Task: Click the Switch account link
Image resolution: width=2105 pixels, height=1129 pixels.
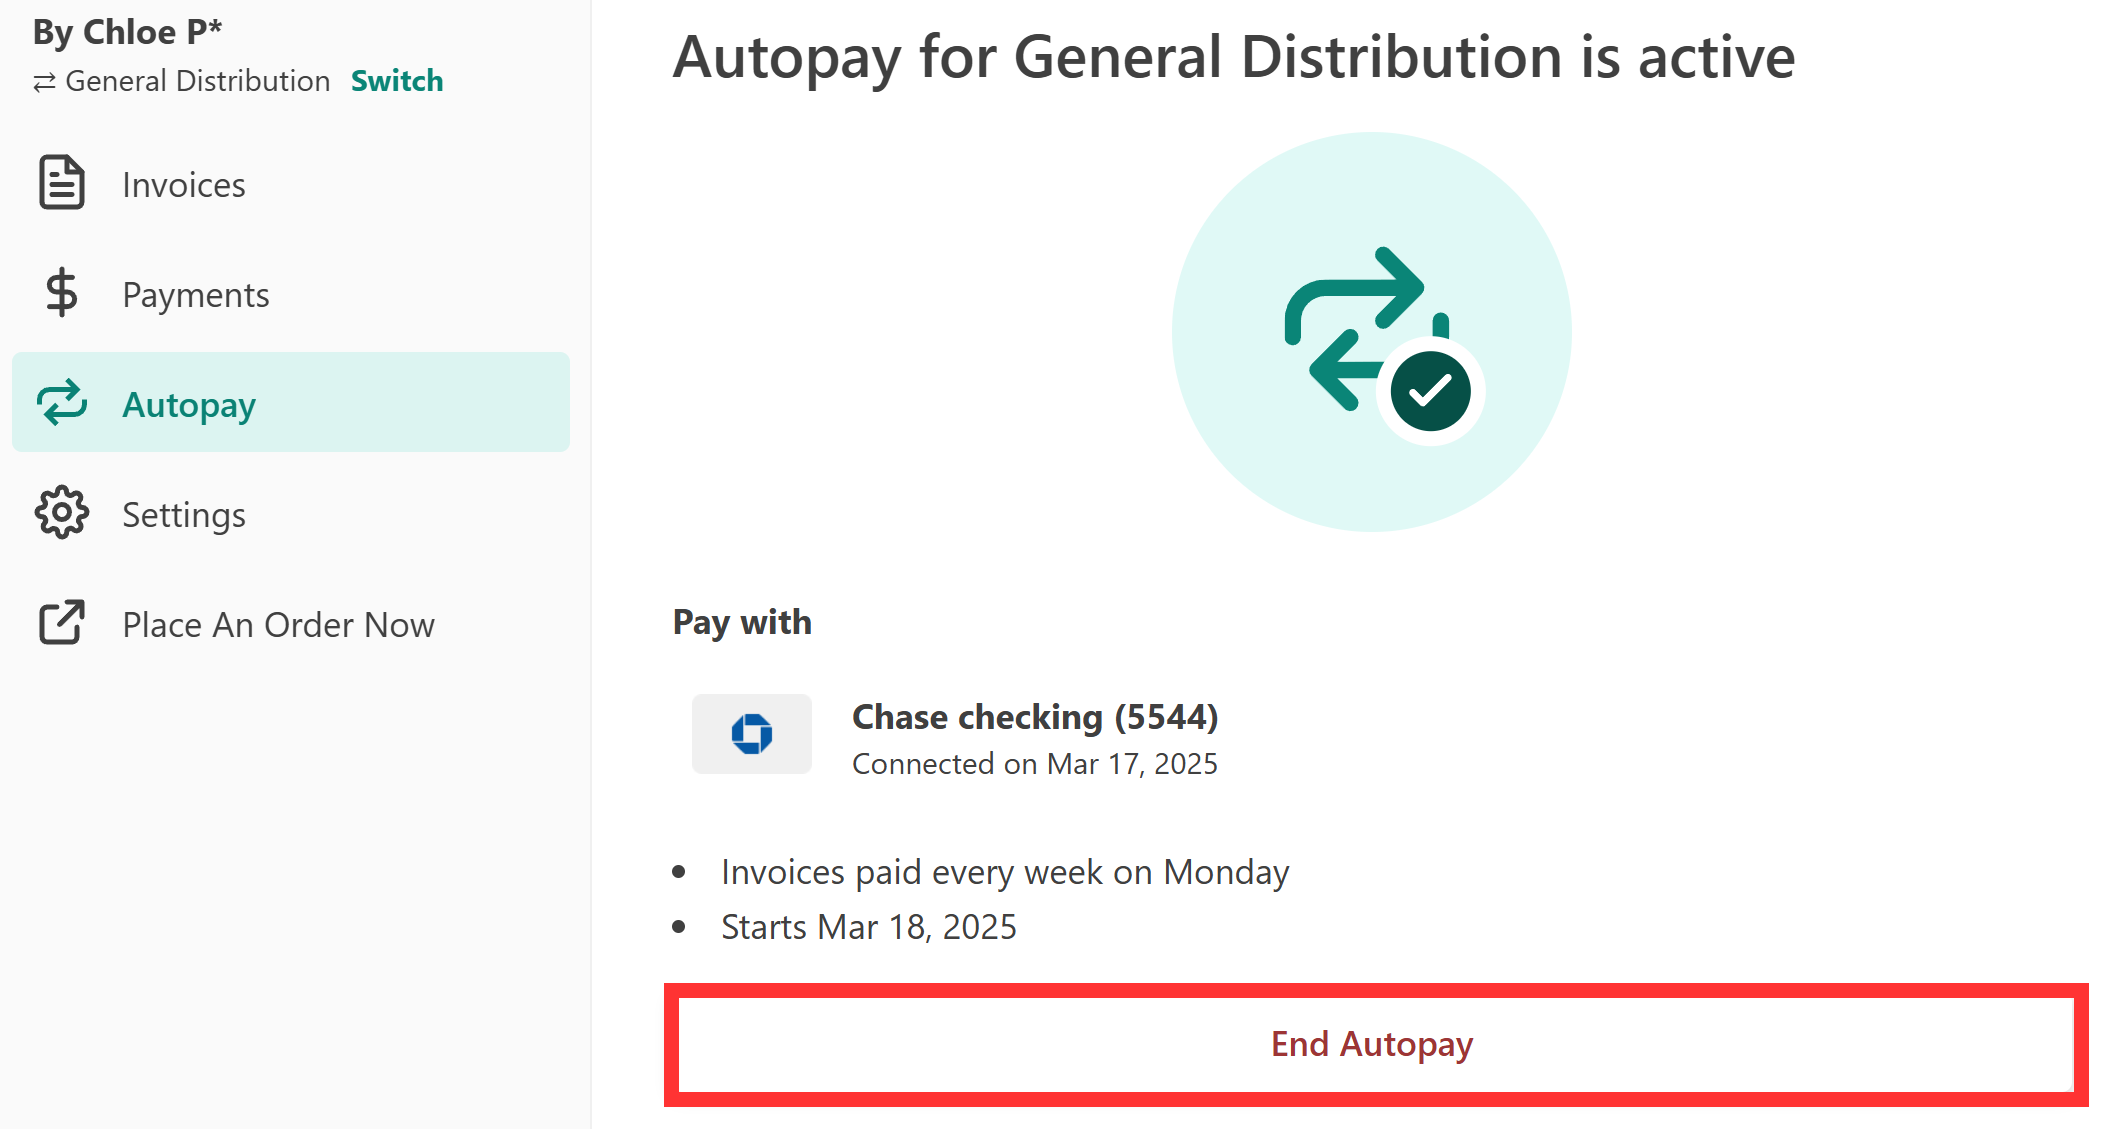Action: tap(397, 81)
